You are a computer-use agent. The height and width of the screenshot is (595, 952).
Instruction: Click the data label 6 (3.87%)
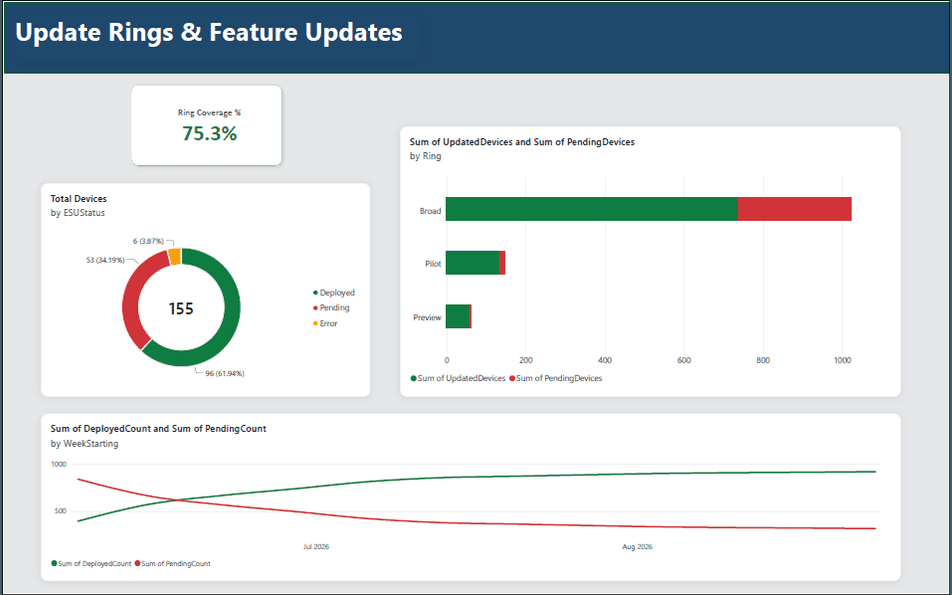point(148,241)
